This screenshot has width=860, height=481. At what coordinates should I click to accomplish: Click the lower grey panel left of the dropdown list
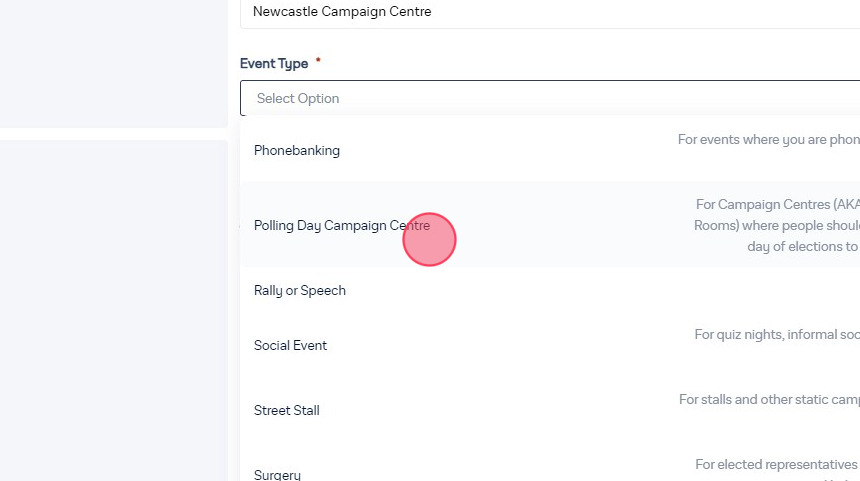click(x=113, y=310)
